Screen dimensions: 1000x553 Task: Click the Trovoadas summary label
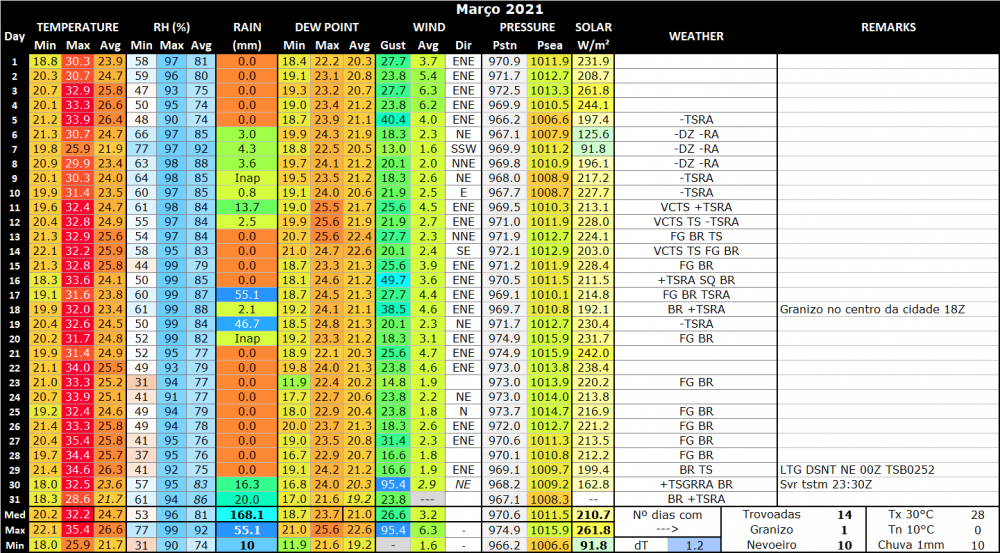(x=773, y=514)
